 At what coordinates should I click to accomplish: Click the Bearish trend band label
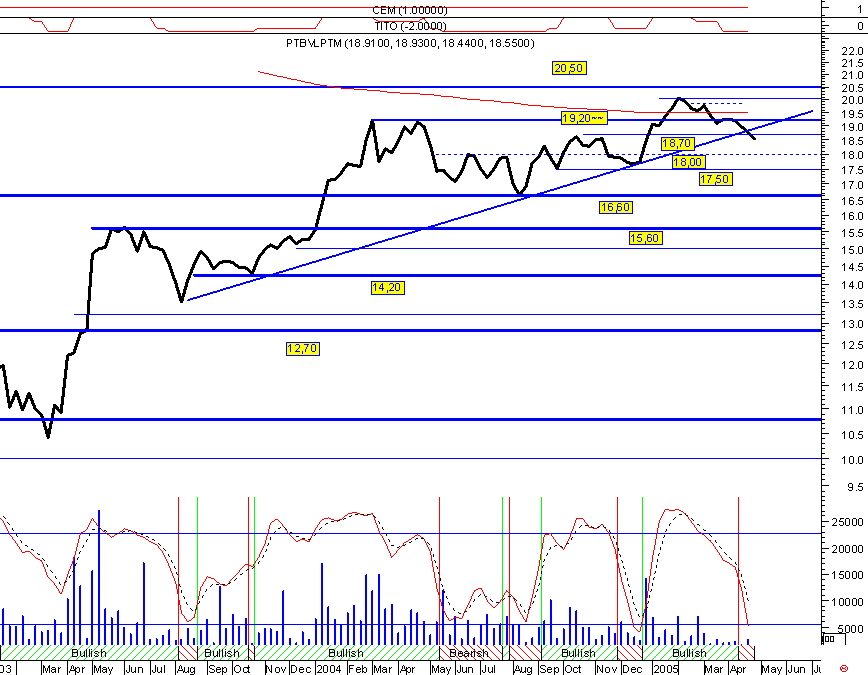pos(468,653)
